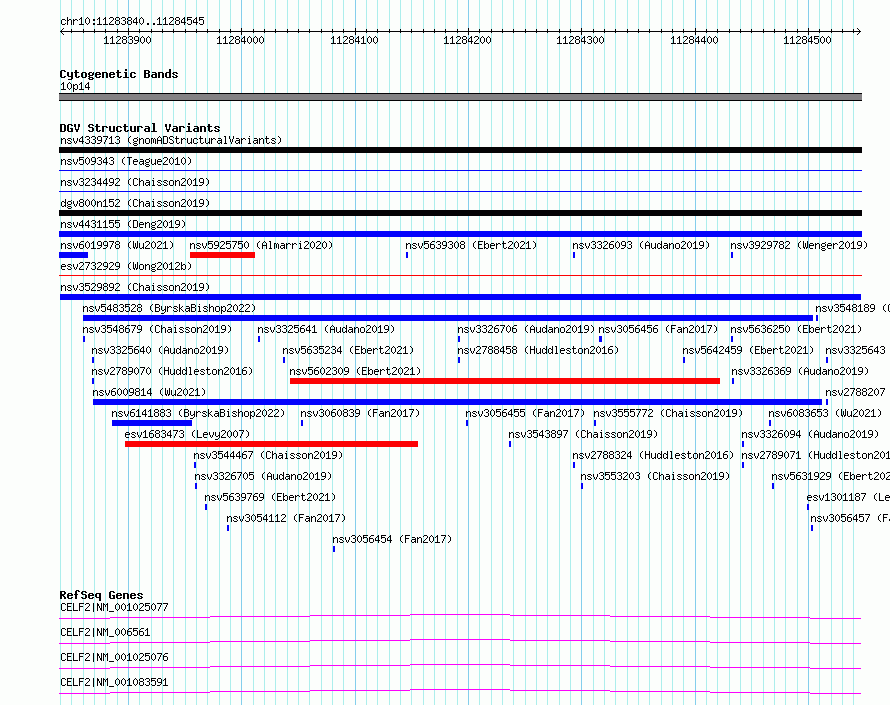Screen dimensions: 890x705
Task: Open nsv3326705 (Audano2019) variant
Action: [x=263, y=476]
